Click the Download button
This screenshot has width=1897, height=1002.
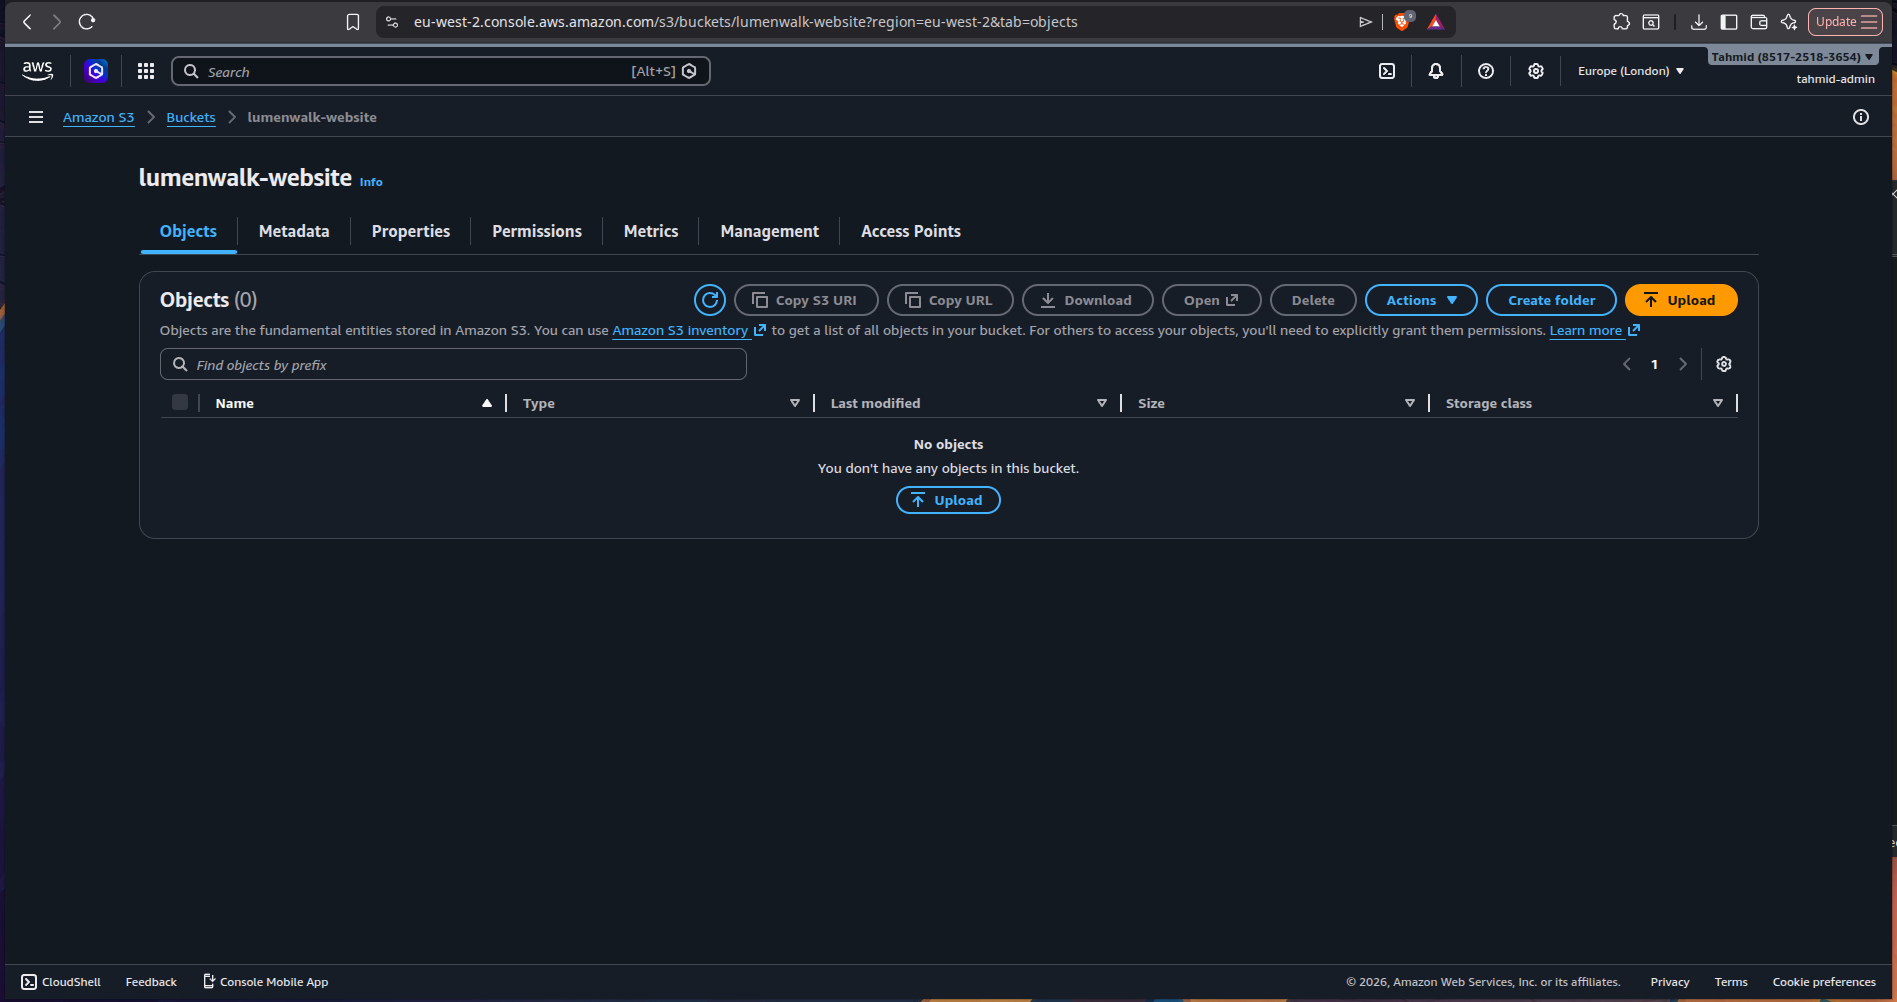click(x=1087, y=300)
